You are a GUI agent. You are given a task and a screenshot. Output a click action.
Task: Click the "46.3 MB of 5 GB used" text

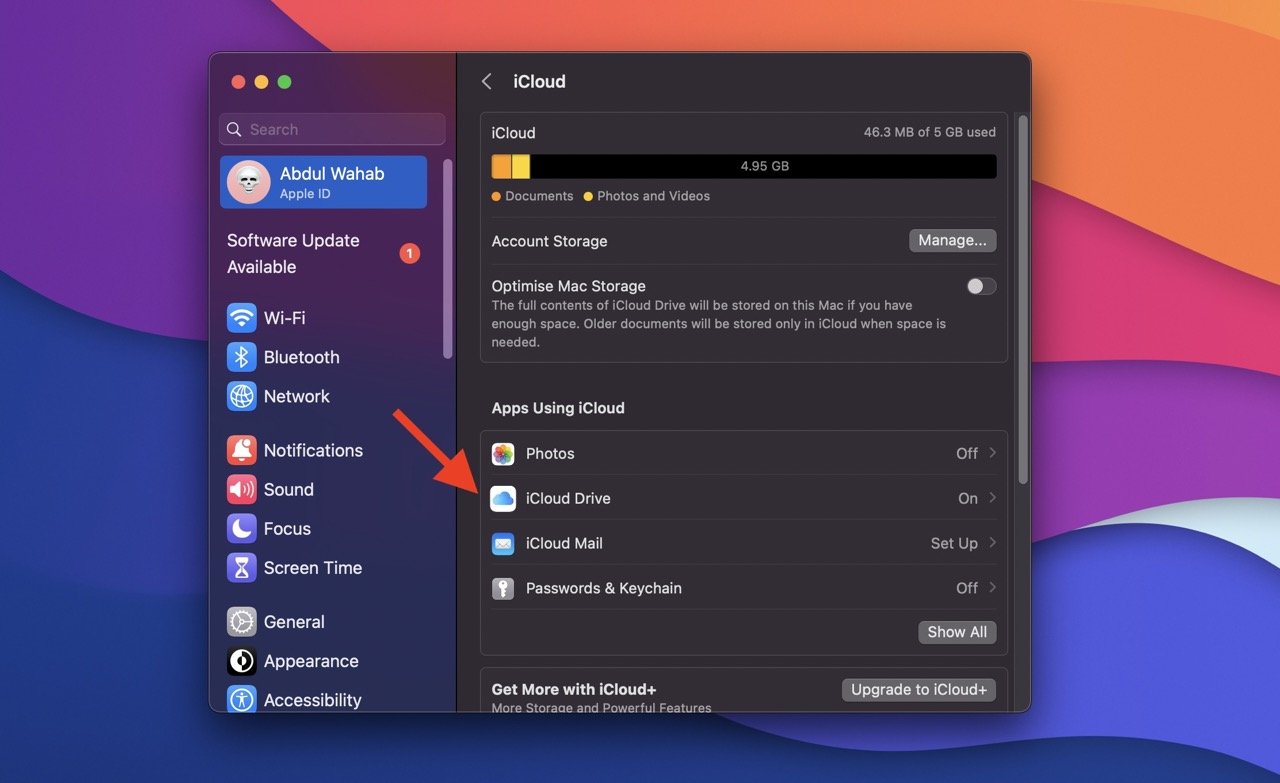[x=930, y=132]
